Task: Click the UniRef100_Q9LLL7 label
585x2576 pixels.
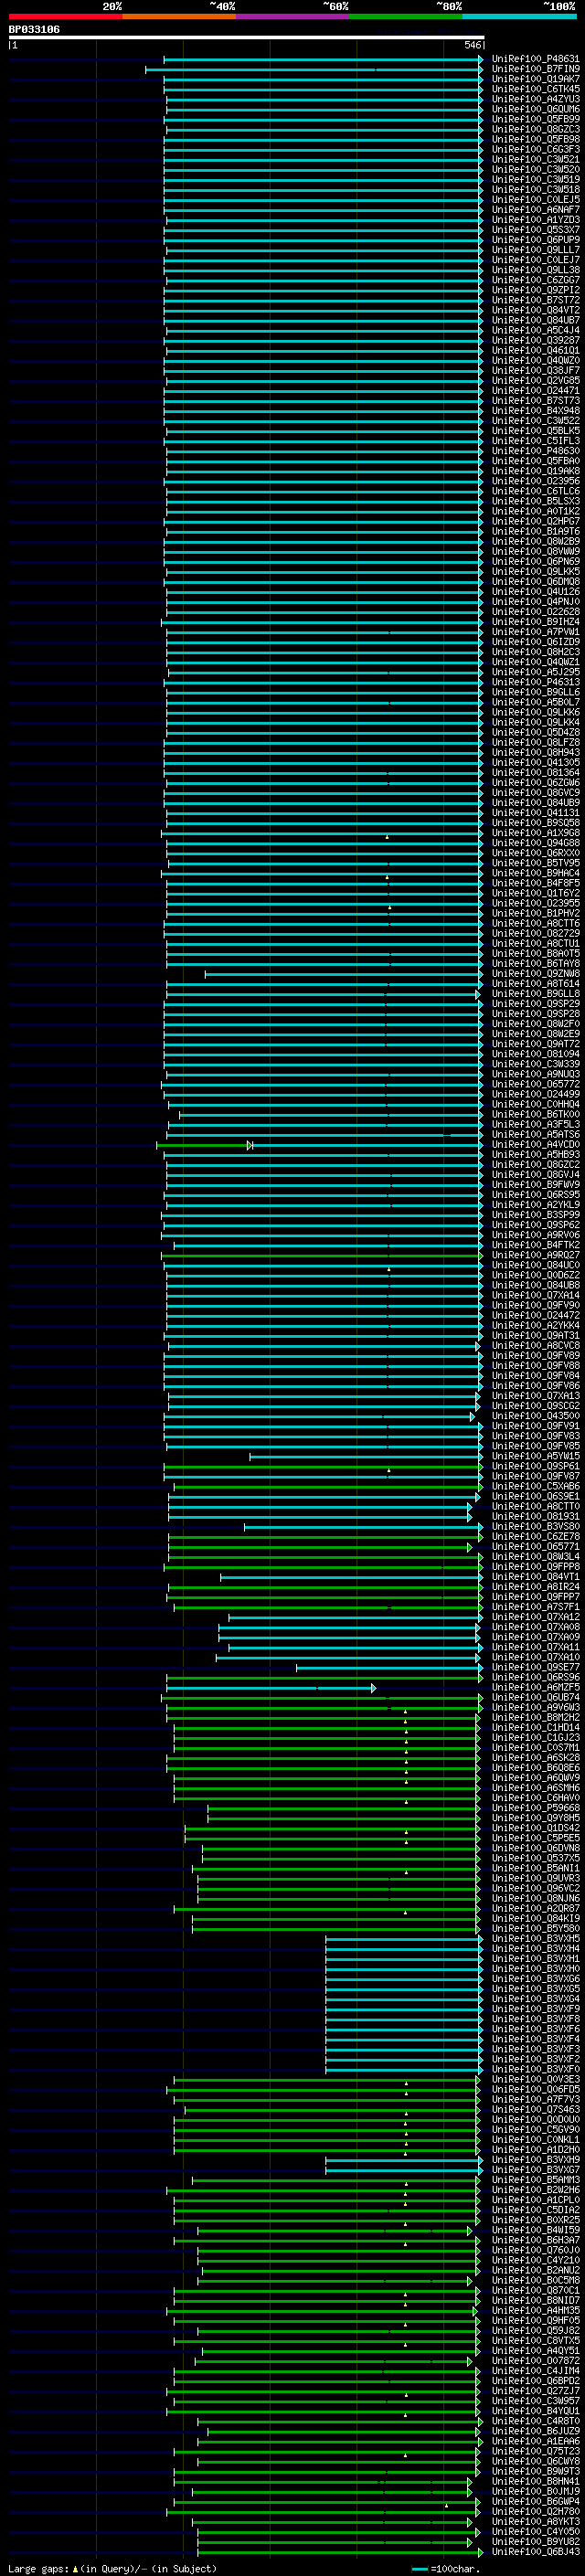Action: tap(535, 250)
